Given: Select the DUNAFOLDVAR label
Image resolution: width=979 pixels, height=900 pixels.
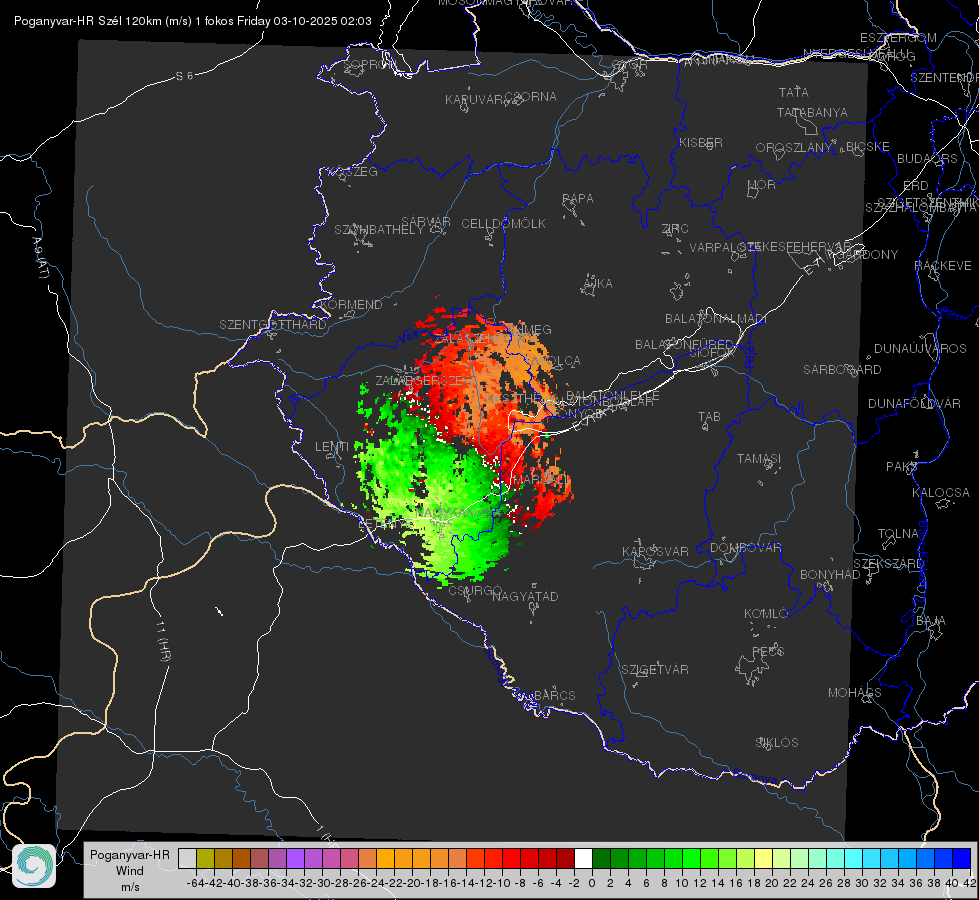Looking at the screenshot, I should (914, 403).
